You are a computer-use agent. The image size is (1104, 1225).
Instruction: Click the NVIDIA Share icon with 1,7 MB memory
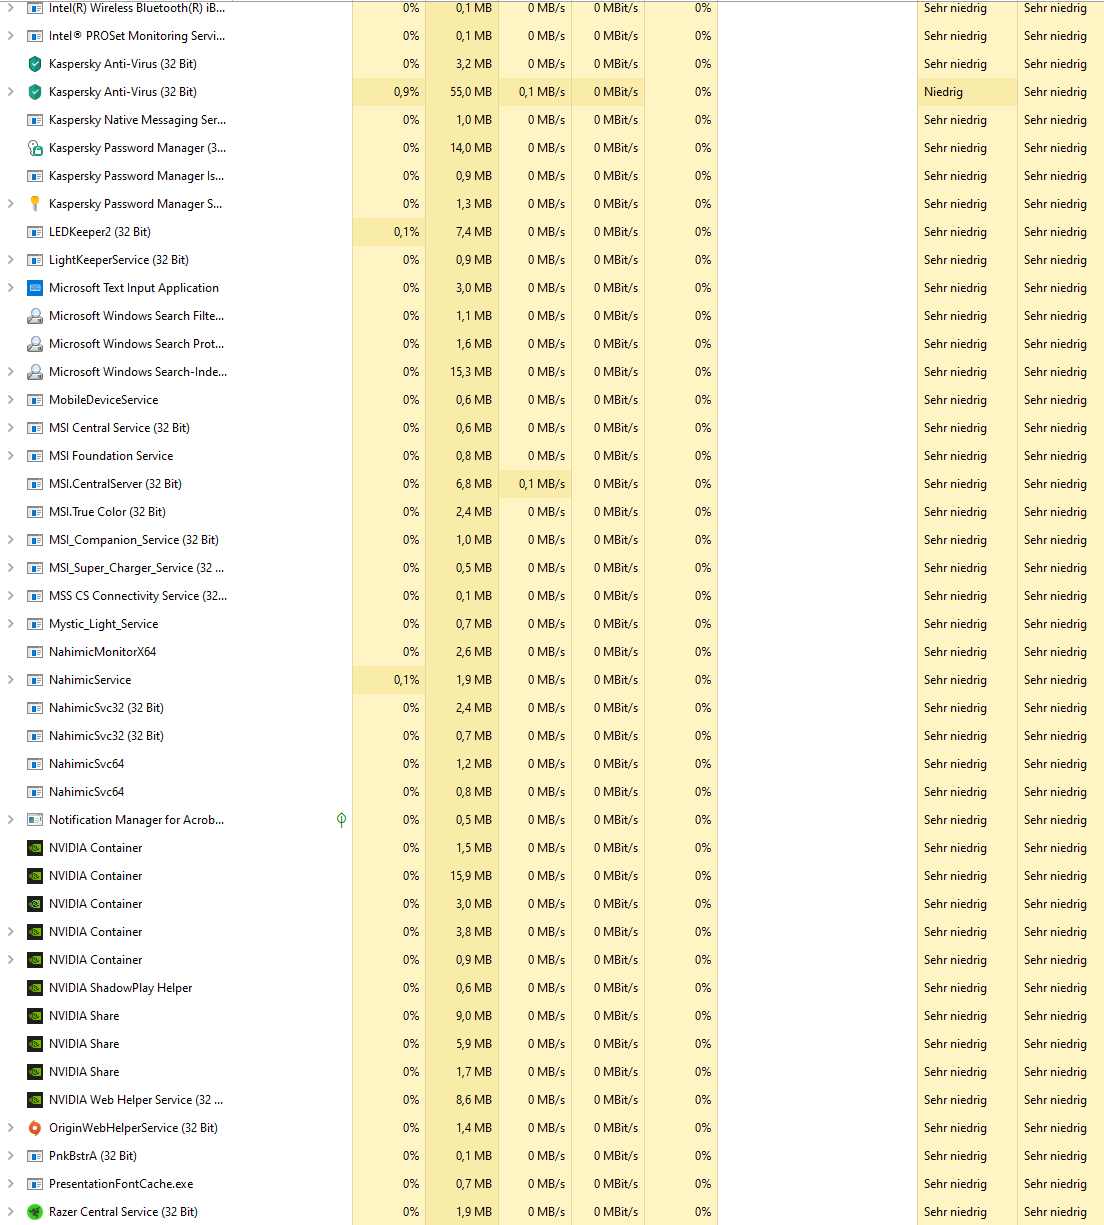click(x=35, y=1072)
